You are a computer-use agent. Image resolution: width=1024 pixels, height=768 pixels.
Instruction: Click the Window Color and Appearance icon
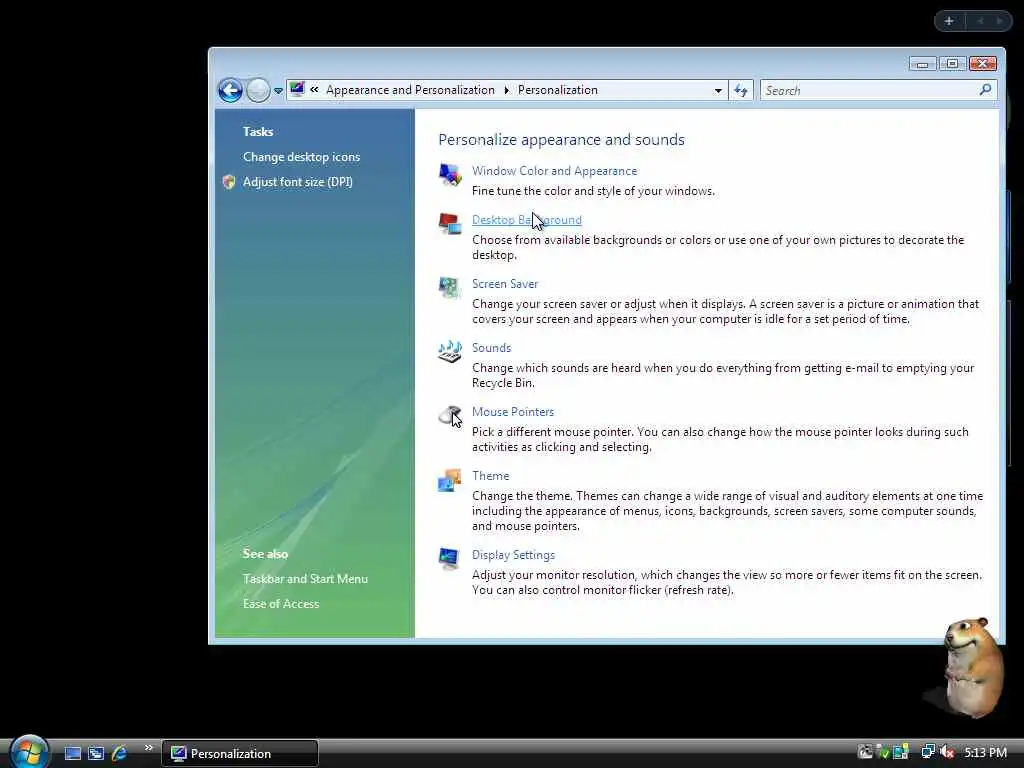pos(450,175)
